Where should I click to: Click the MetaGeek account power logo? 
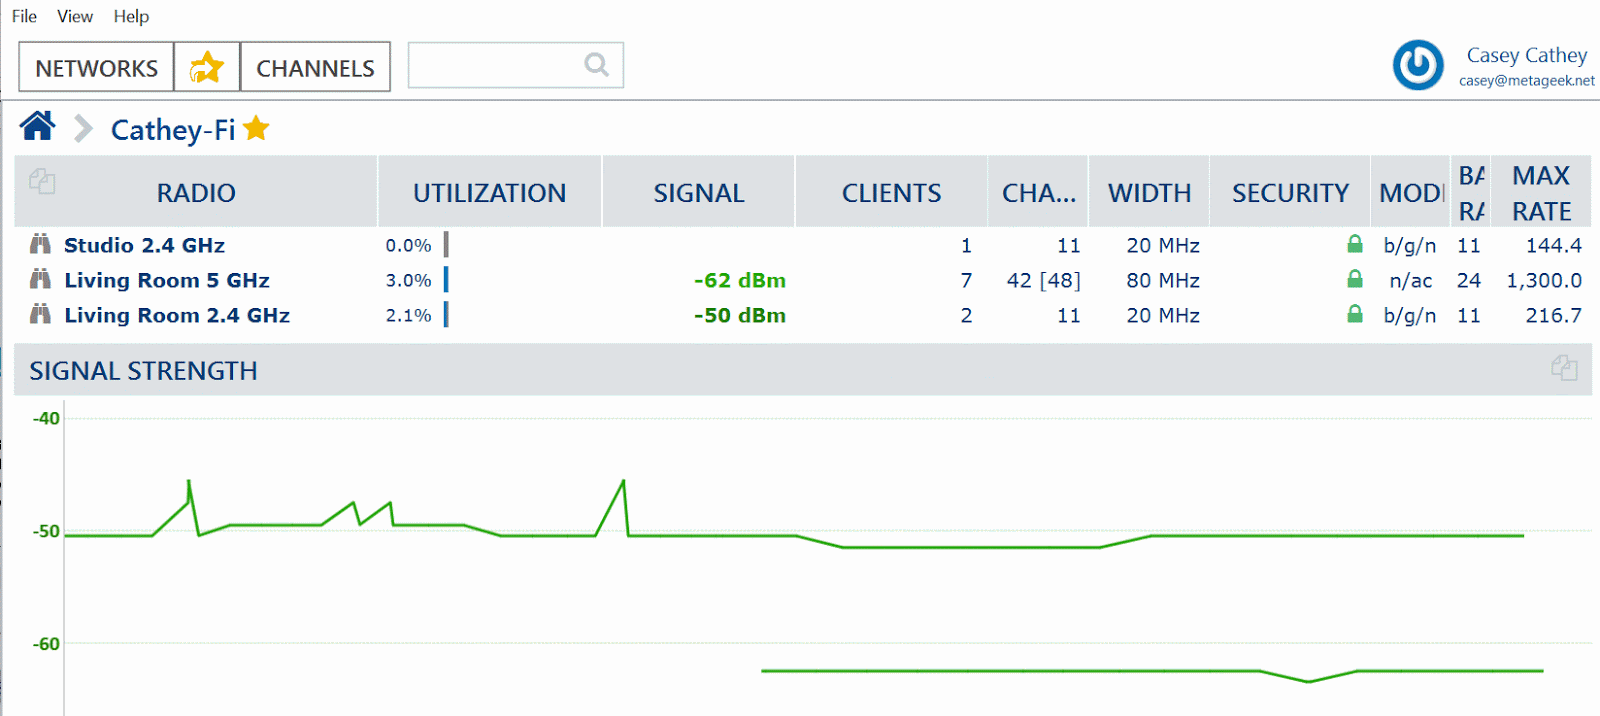pos(1417,66)
